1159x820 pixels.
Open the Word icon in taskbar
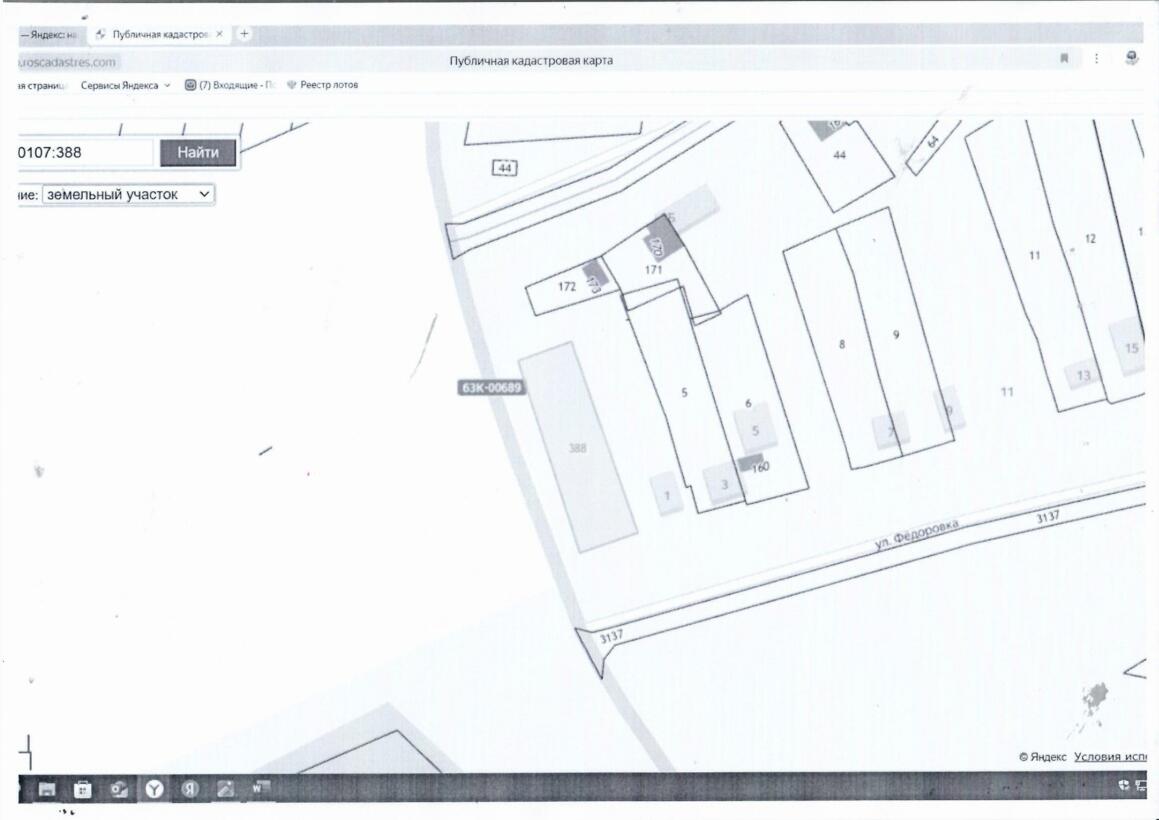[x=260, y=789]
